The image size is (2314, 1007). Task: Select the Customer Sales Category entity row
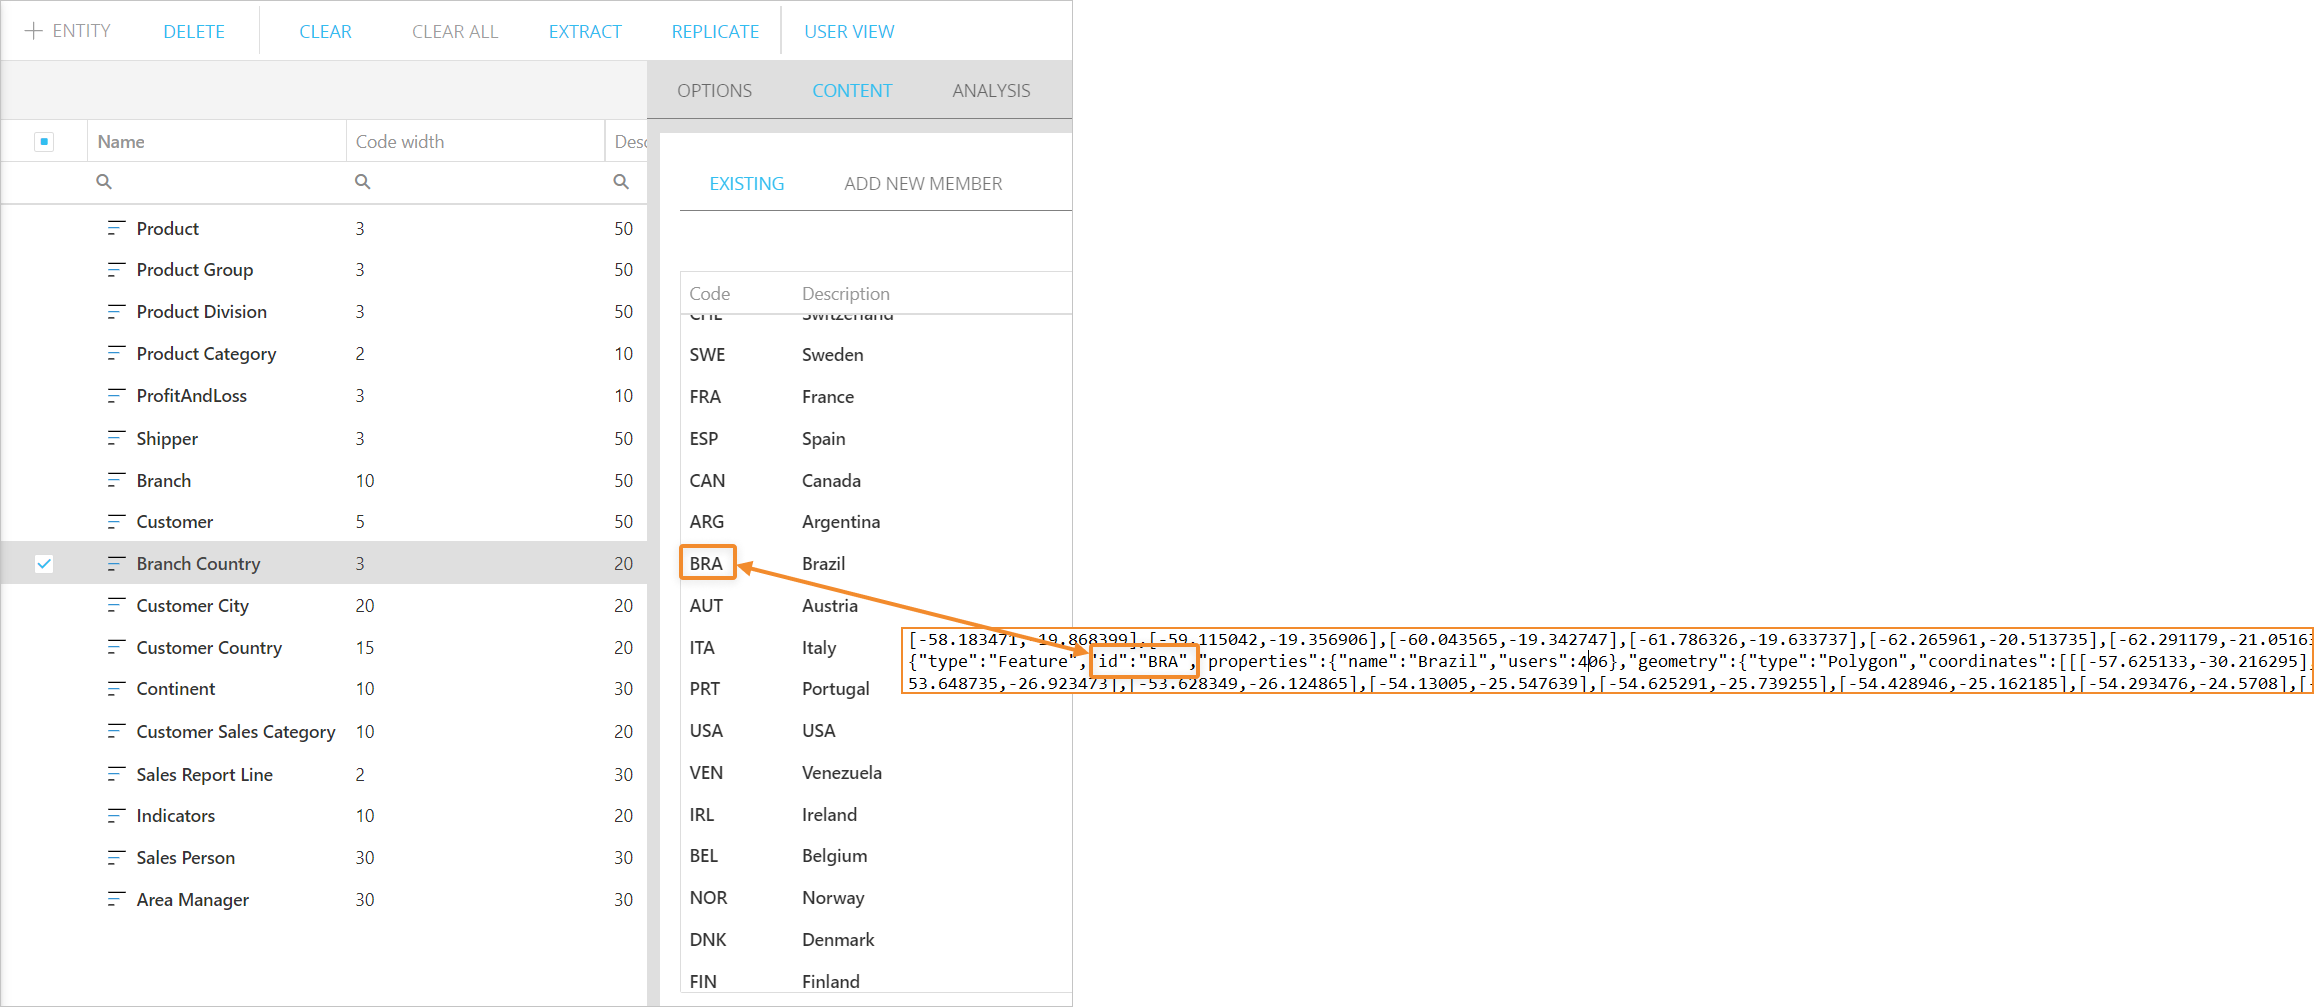[236, 732]
